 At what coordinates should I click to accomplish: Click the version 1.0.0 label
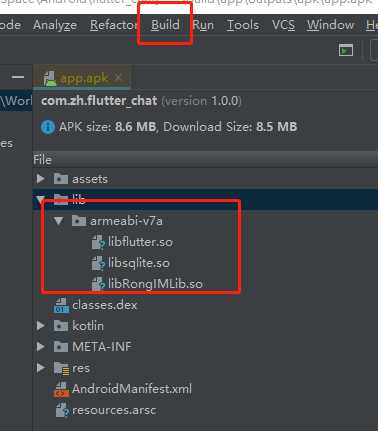pos(201,101)
